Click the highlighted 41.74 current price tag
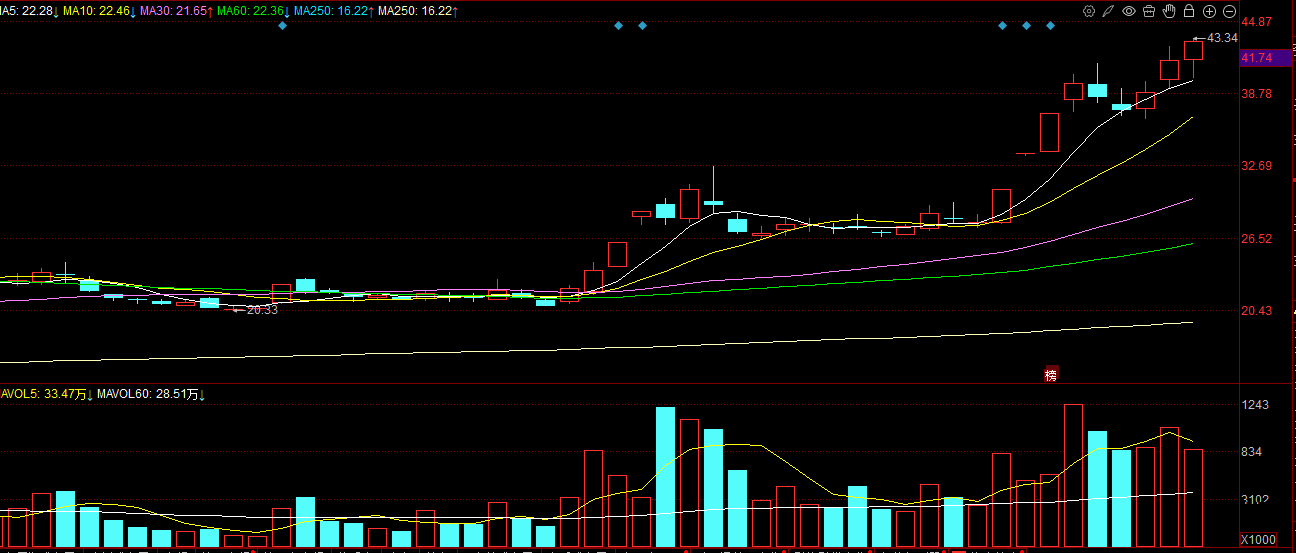 click(x=1265, y=58)
